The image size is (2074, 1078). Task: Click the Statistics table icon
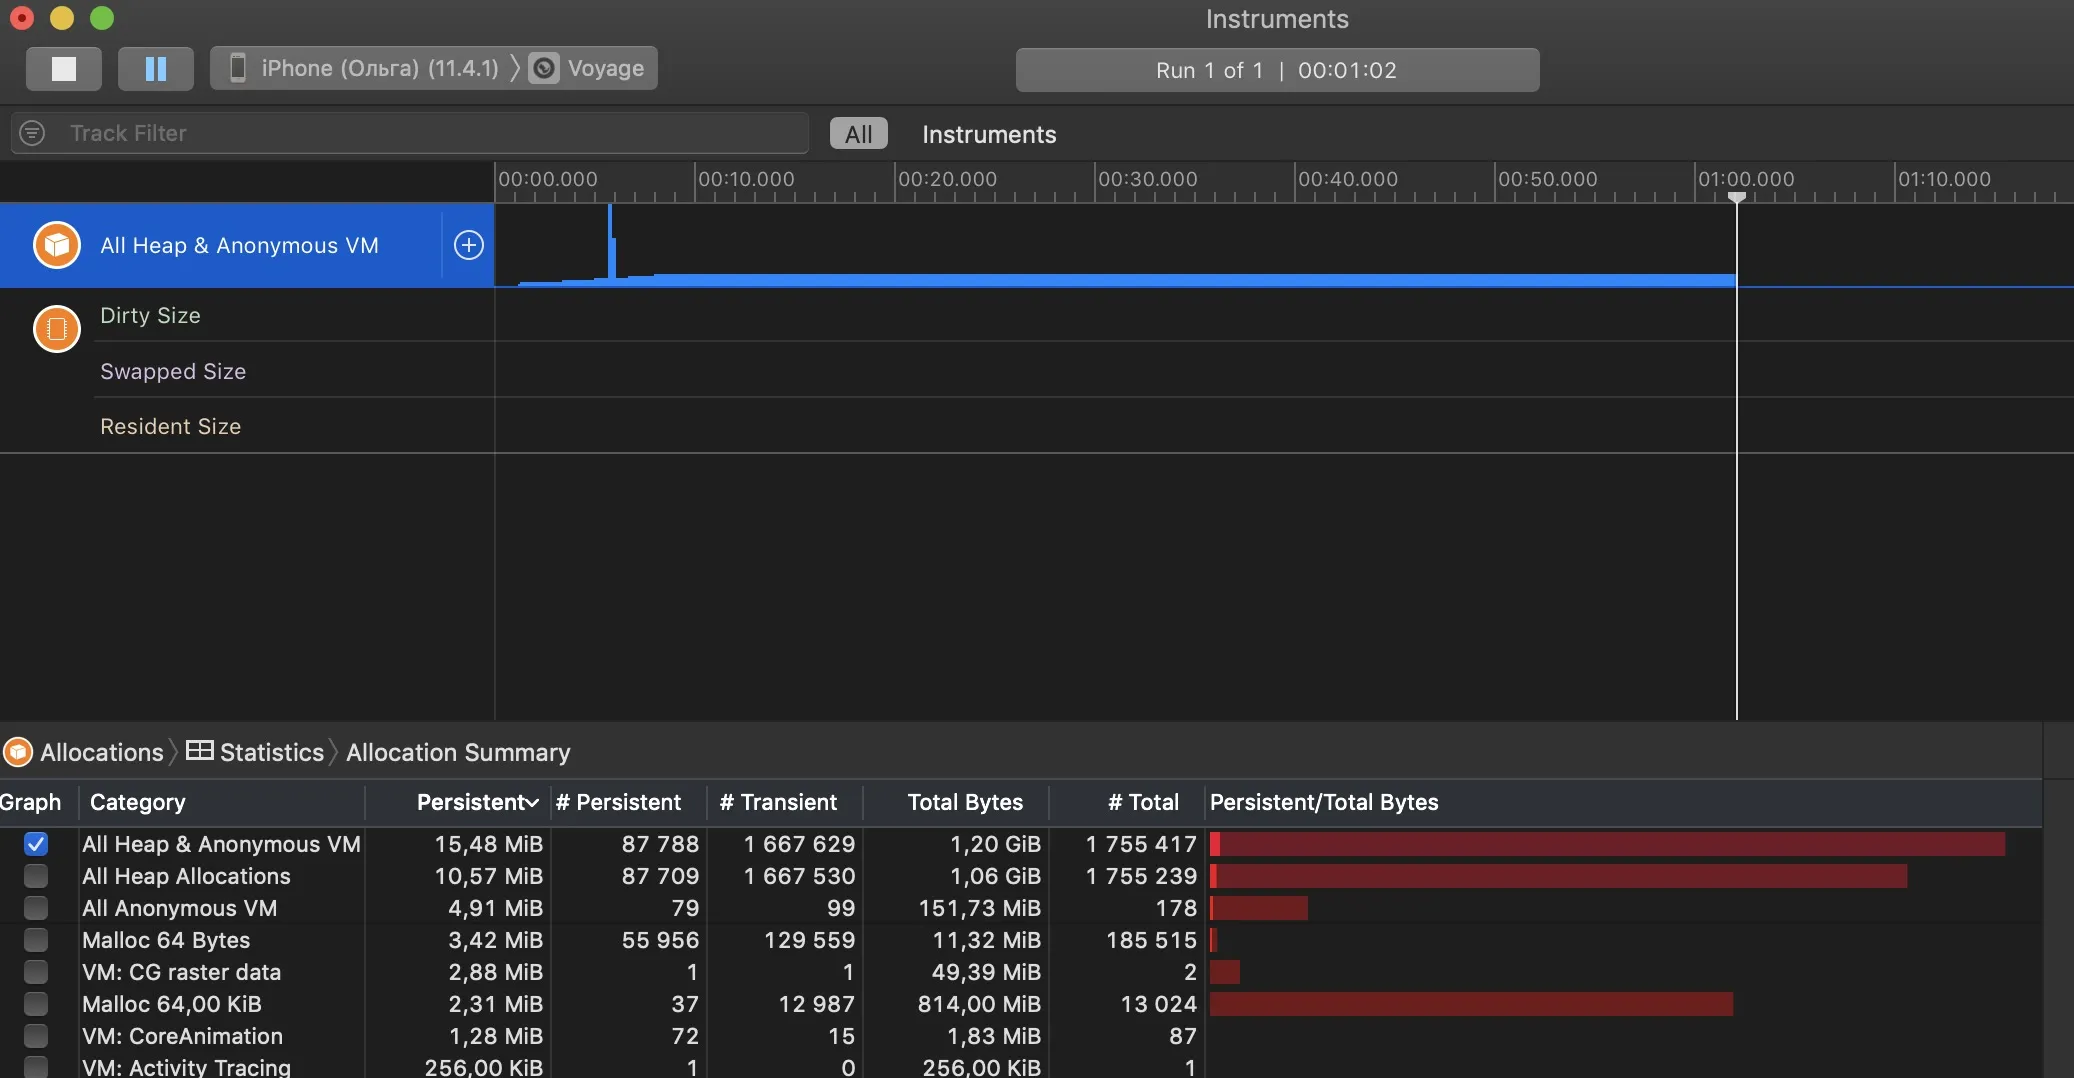pyautogui.click(x=200, y=751)
